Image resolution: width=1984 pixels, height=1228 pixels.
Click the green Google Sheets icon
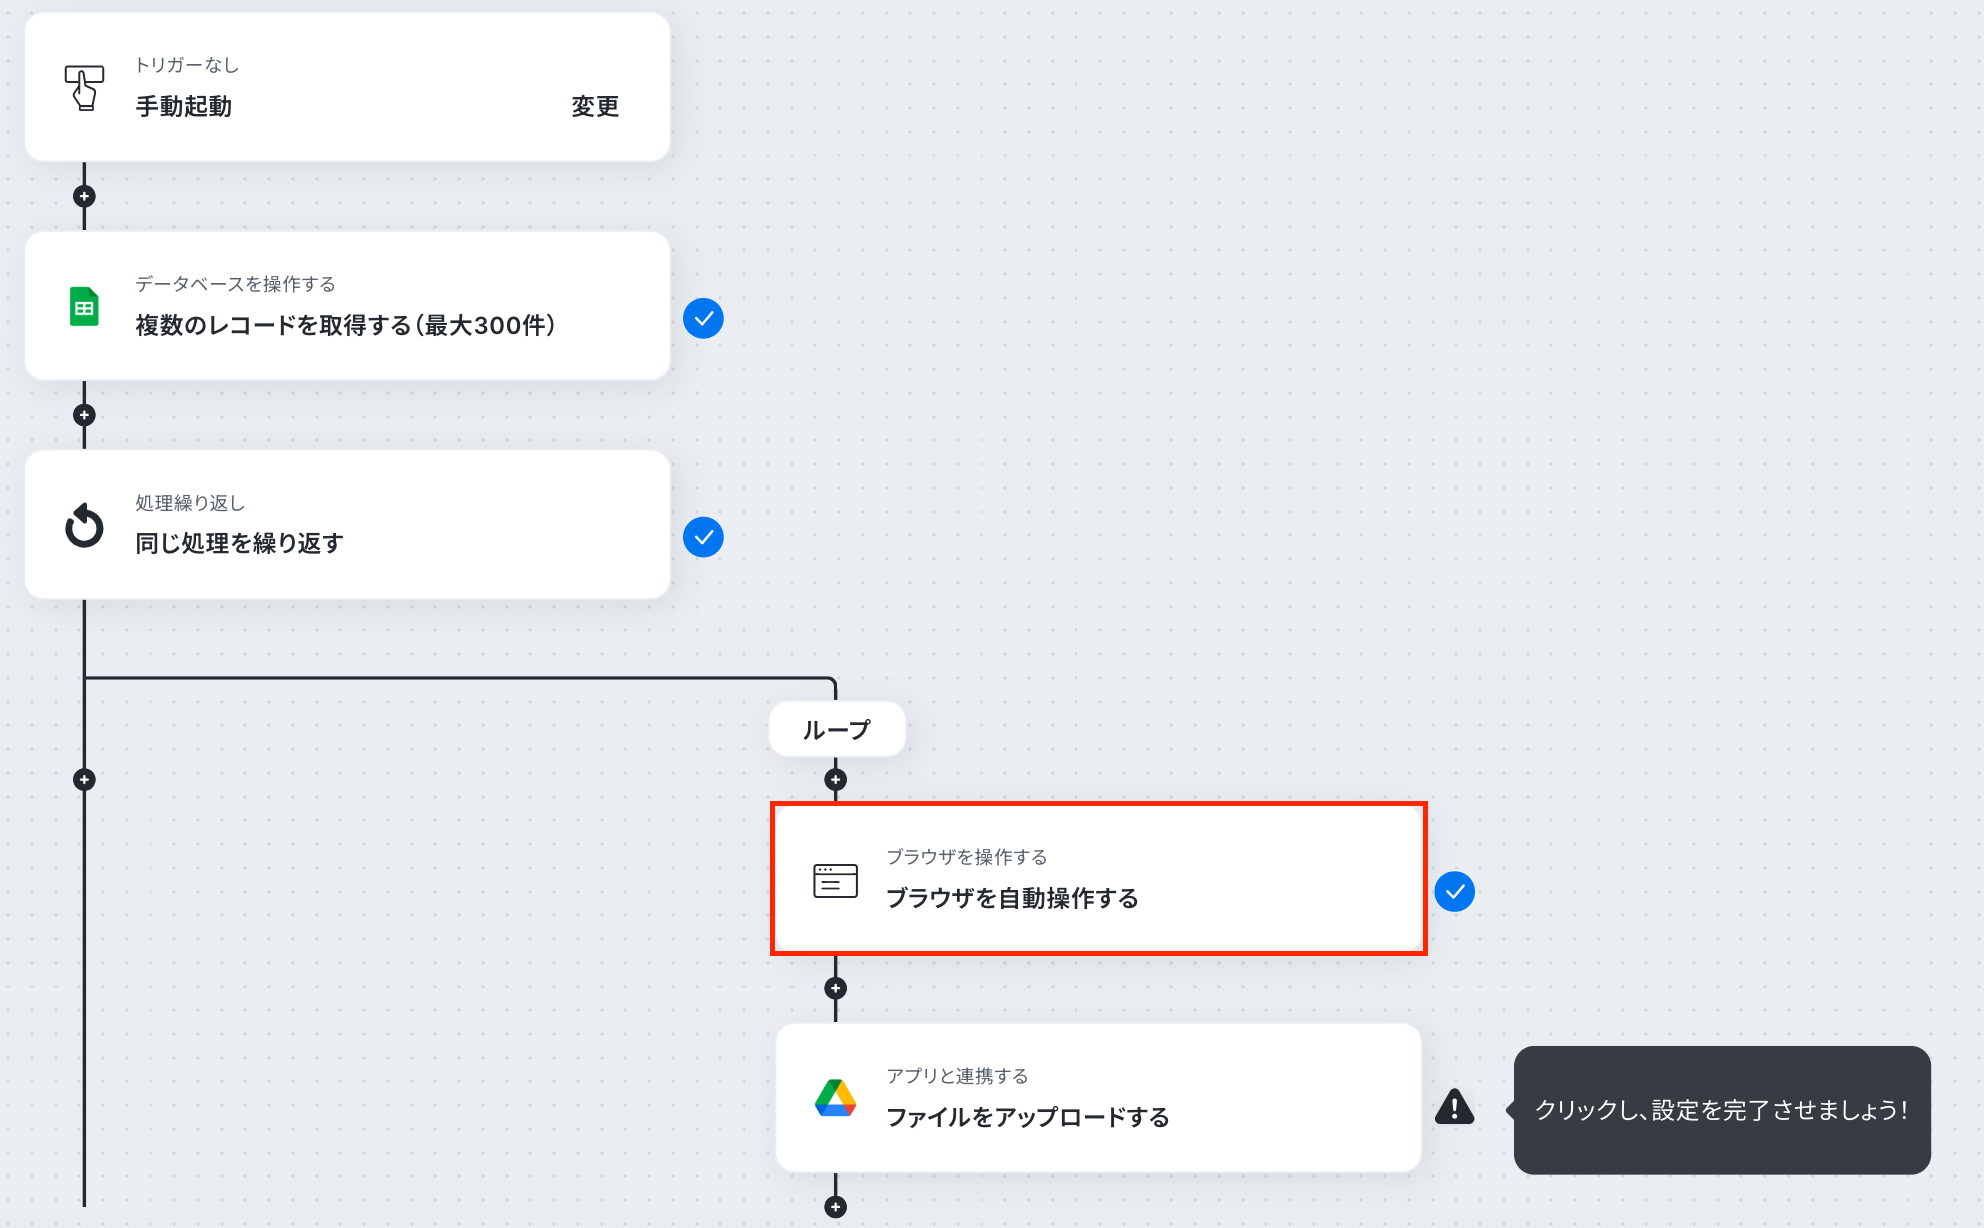(84, 307)
